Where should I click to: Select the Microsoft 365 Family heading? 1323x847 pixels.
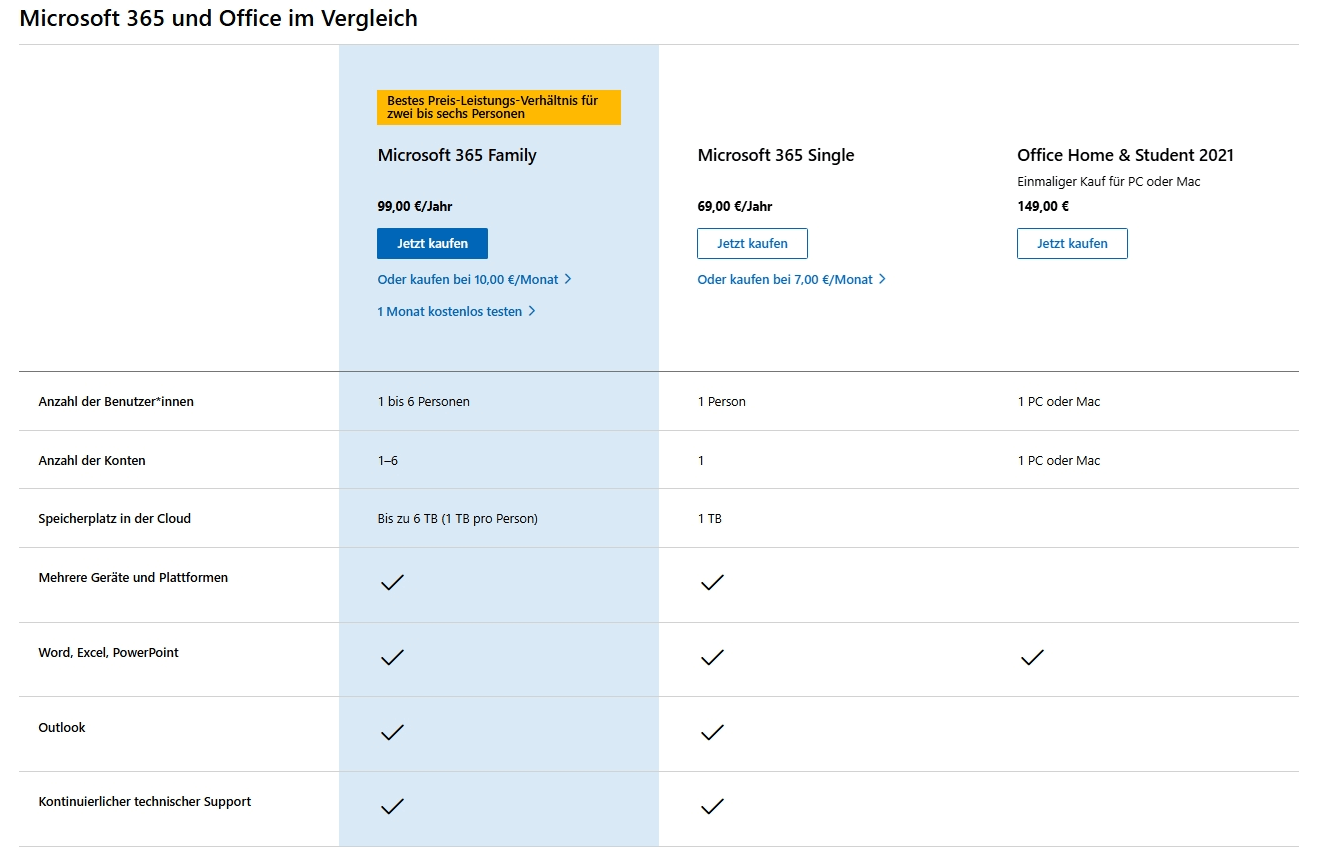pyautogui.click(x=457, y=155)
